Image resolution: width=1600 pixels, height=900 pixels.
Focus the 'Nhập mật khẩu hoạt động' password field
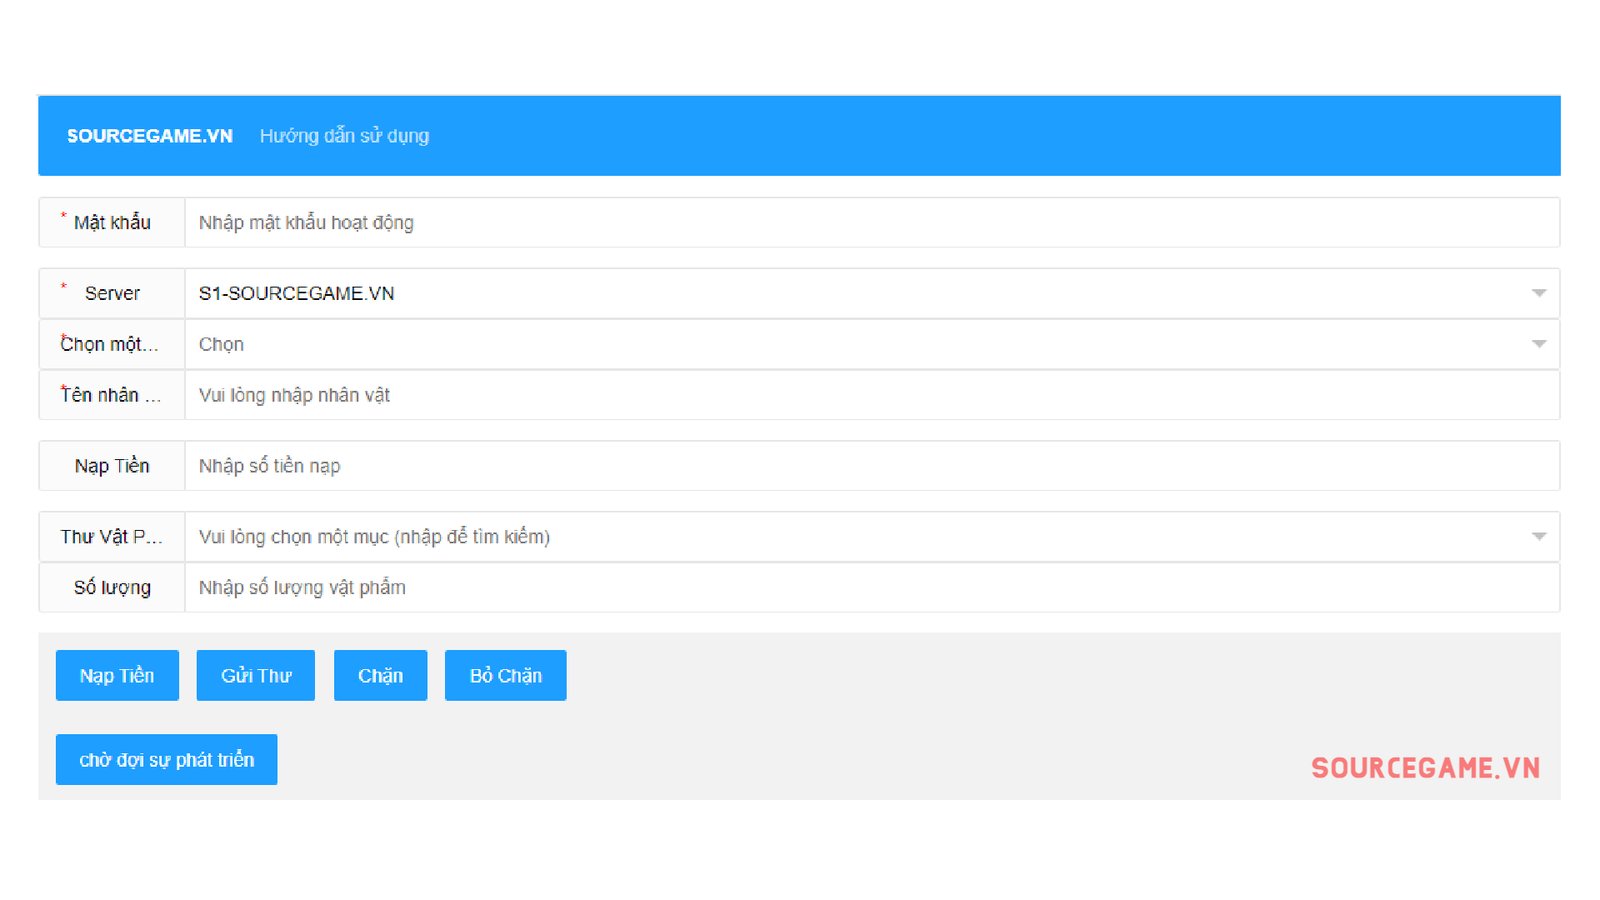tap(870, 222)
